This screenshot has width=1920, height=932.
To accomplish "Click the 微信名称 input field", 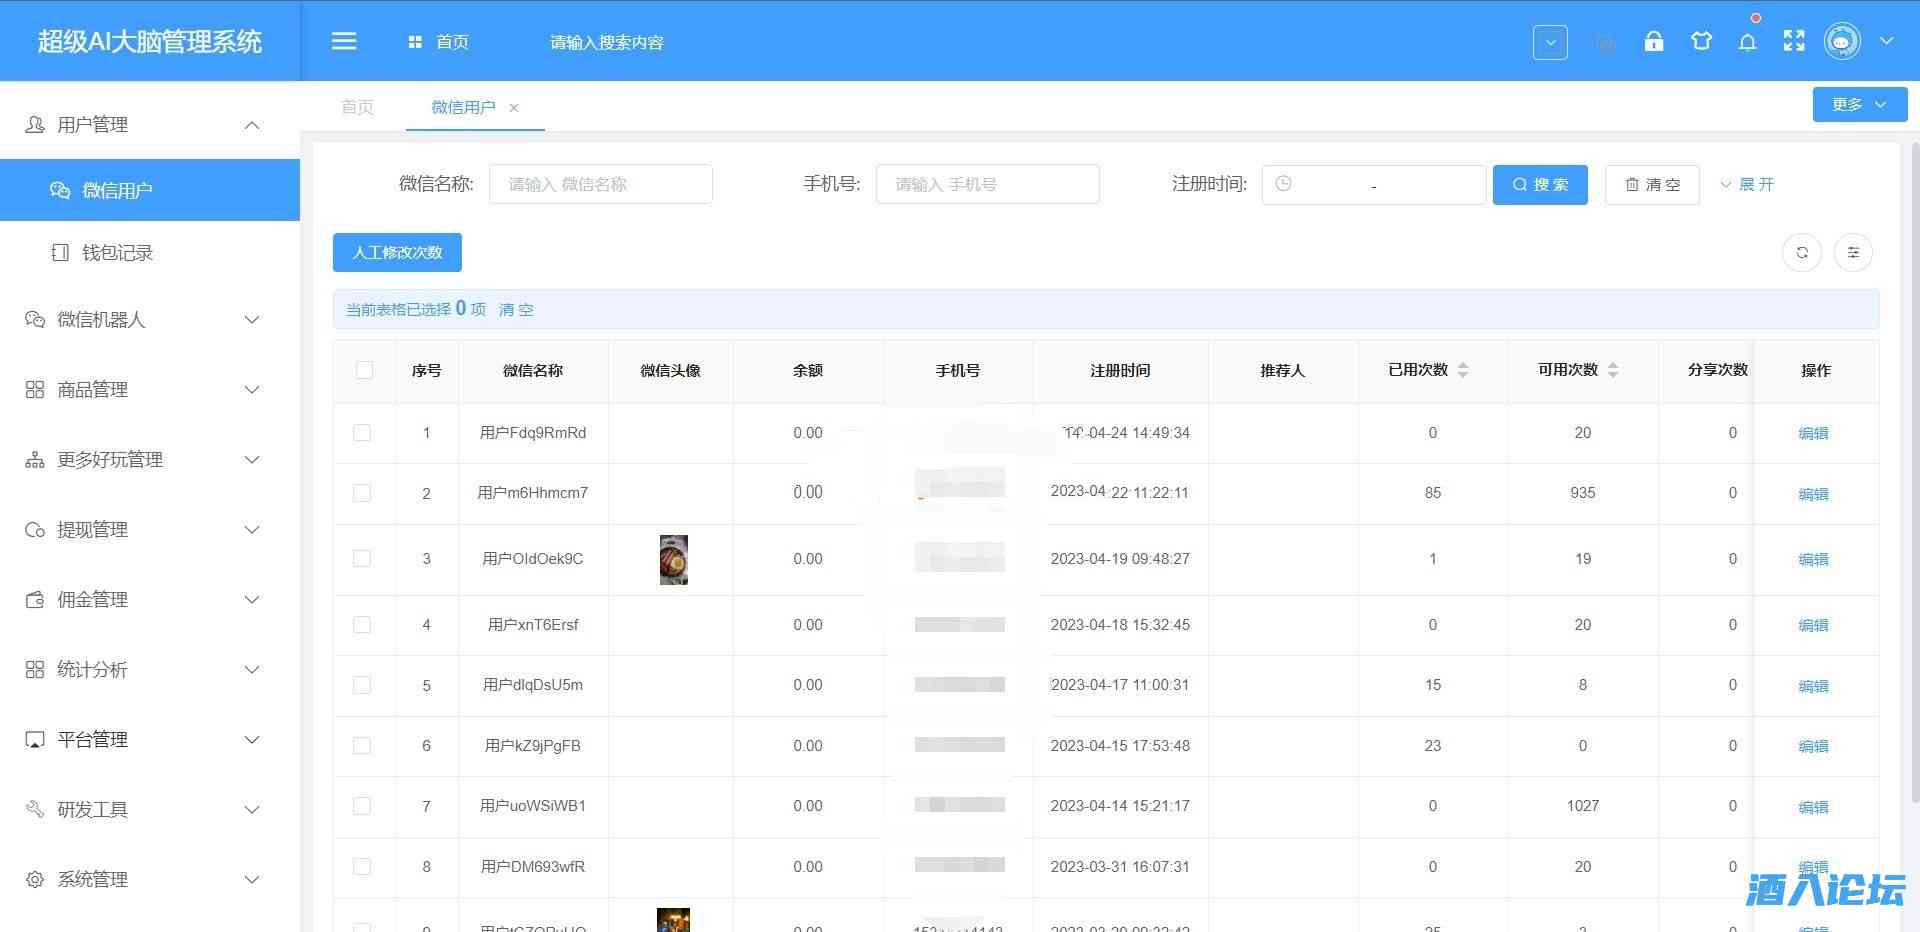I will click(600, 184).
